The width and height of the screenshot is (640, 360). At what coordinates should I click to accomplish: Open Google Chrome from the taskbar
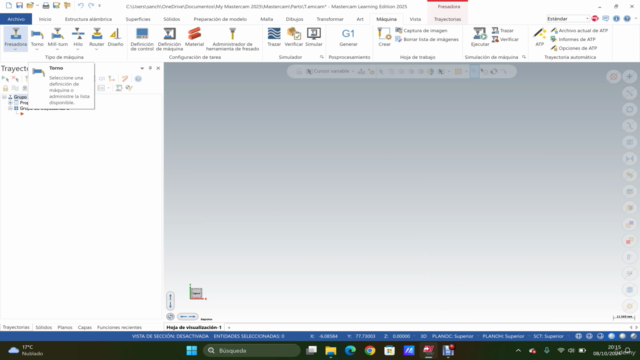point(370,350)
